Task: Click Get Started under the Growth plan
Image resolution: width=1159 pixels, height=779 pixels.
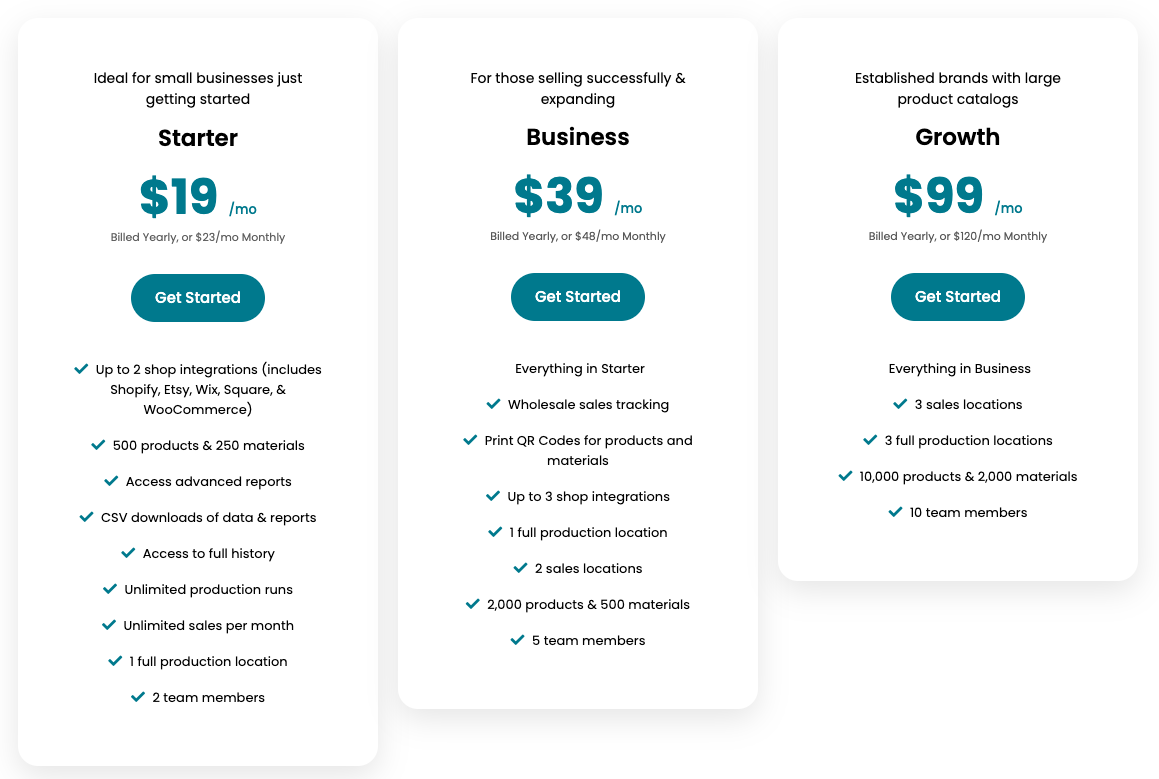Action: point(957,296)
